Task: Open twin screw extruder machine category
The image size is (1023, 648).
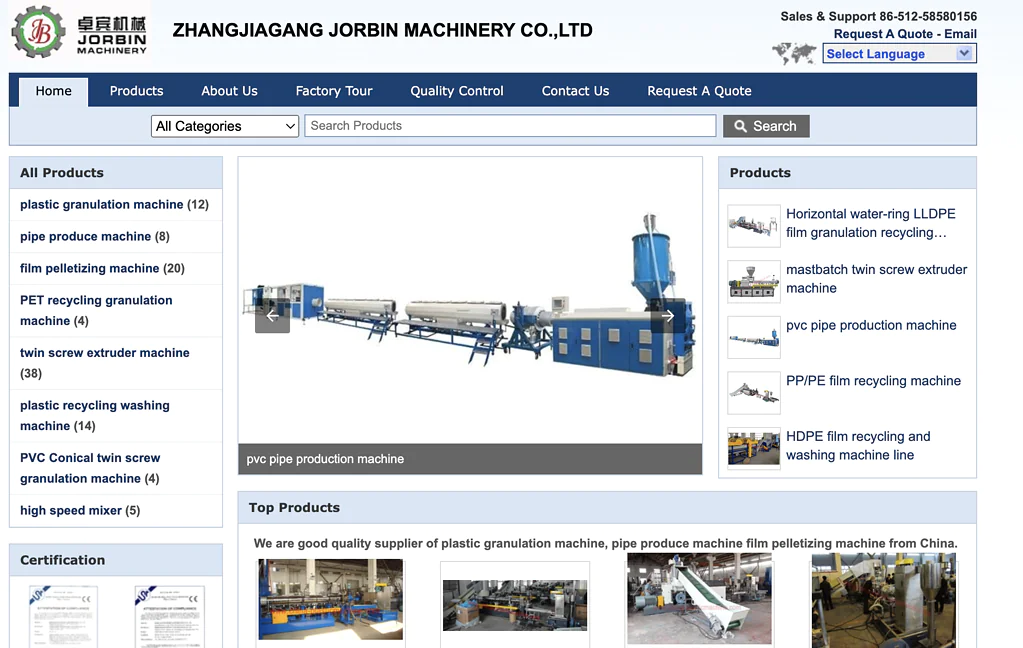Action: coord(105,353)
